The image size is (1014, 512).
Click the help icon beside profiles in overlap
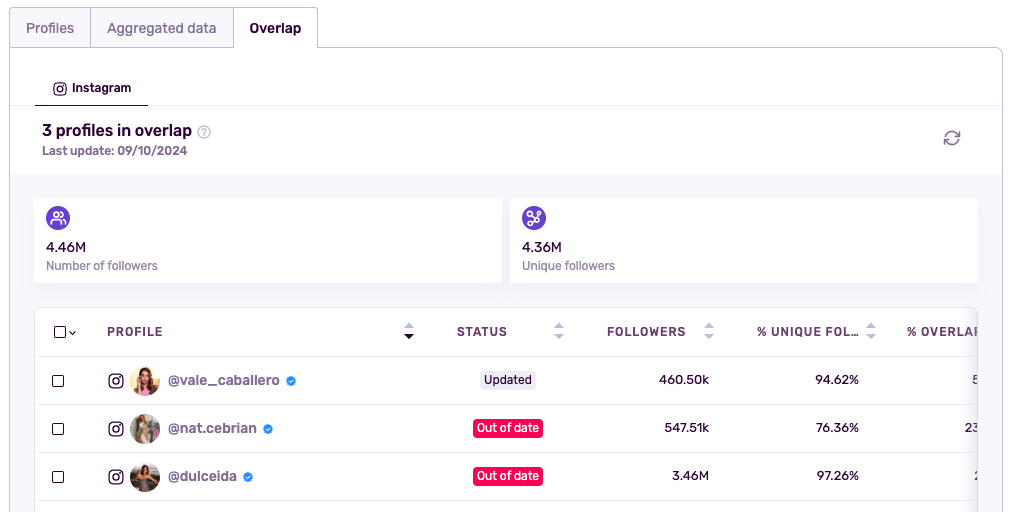tap(204, 132)
